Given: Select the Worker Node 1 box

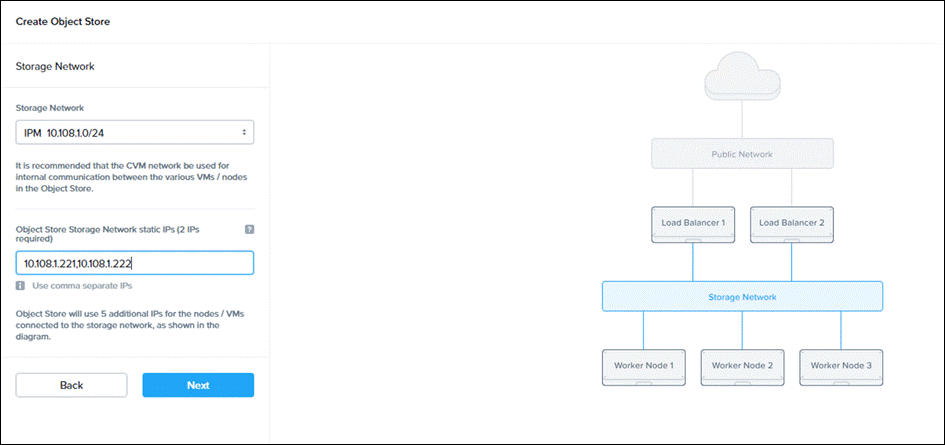Looking at the screenshot, I should [644, 367].
